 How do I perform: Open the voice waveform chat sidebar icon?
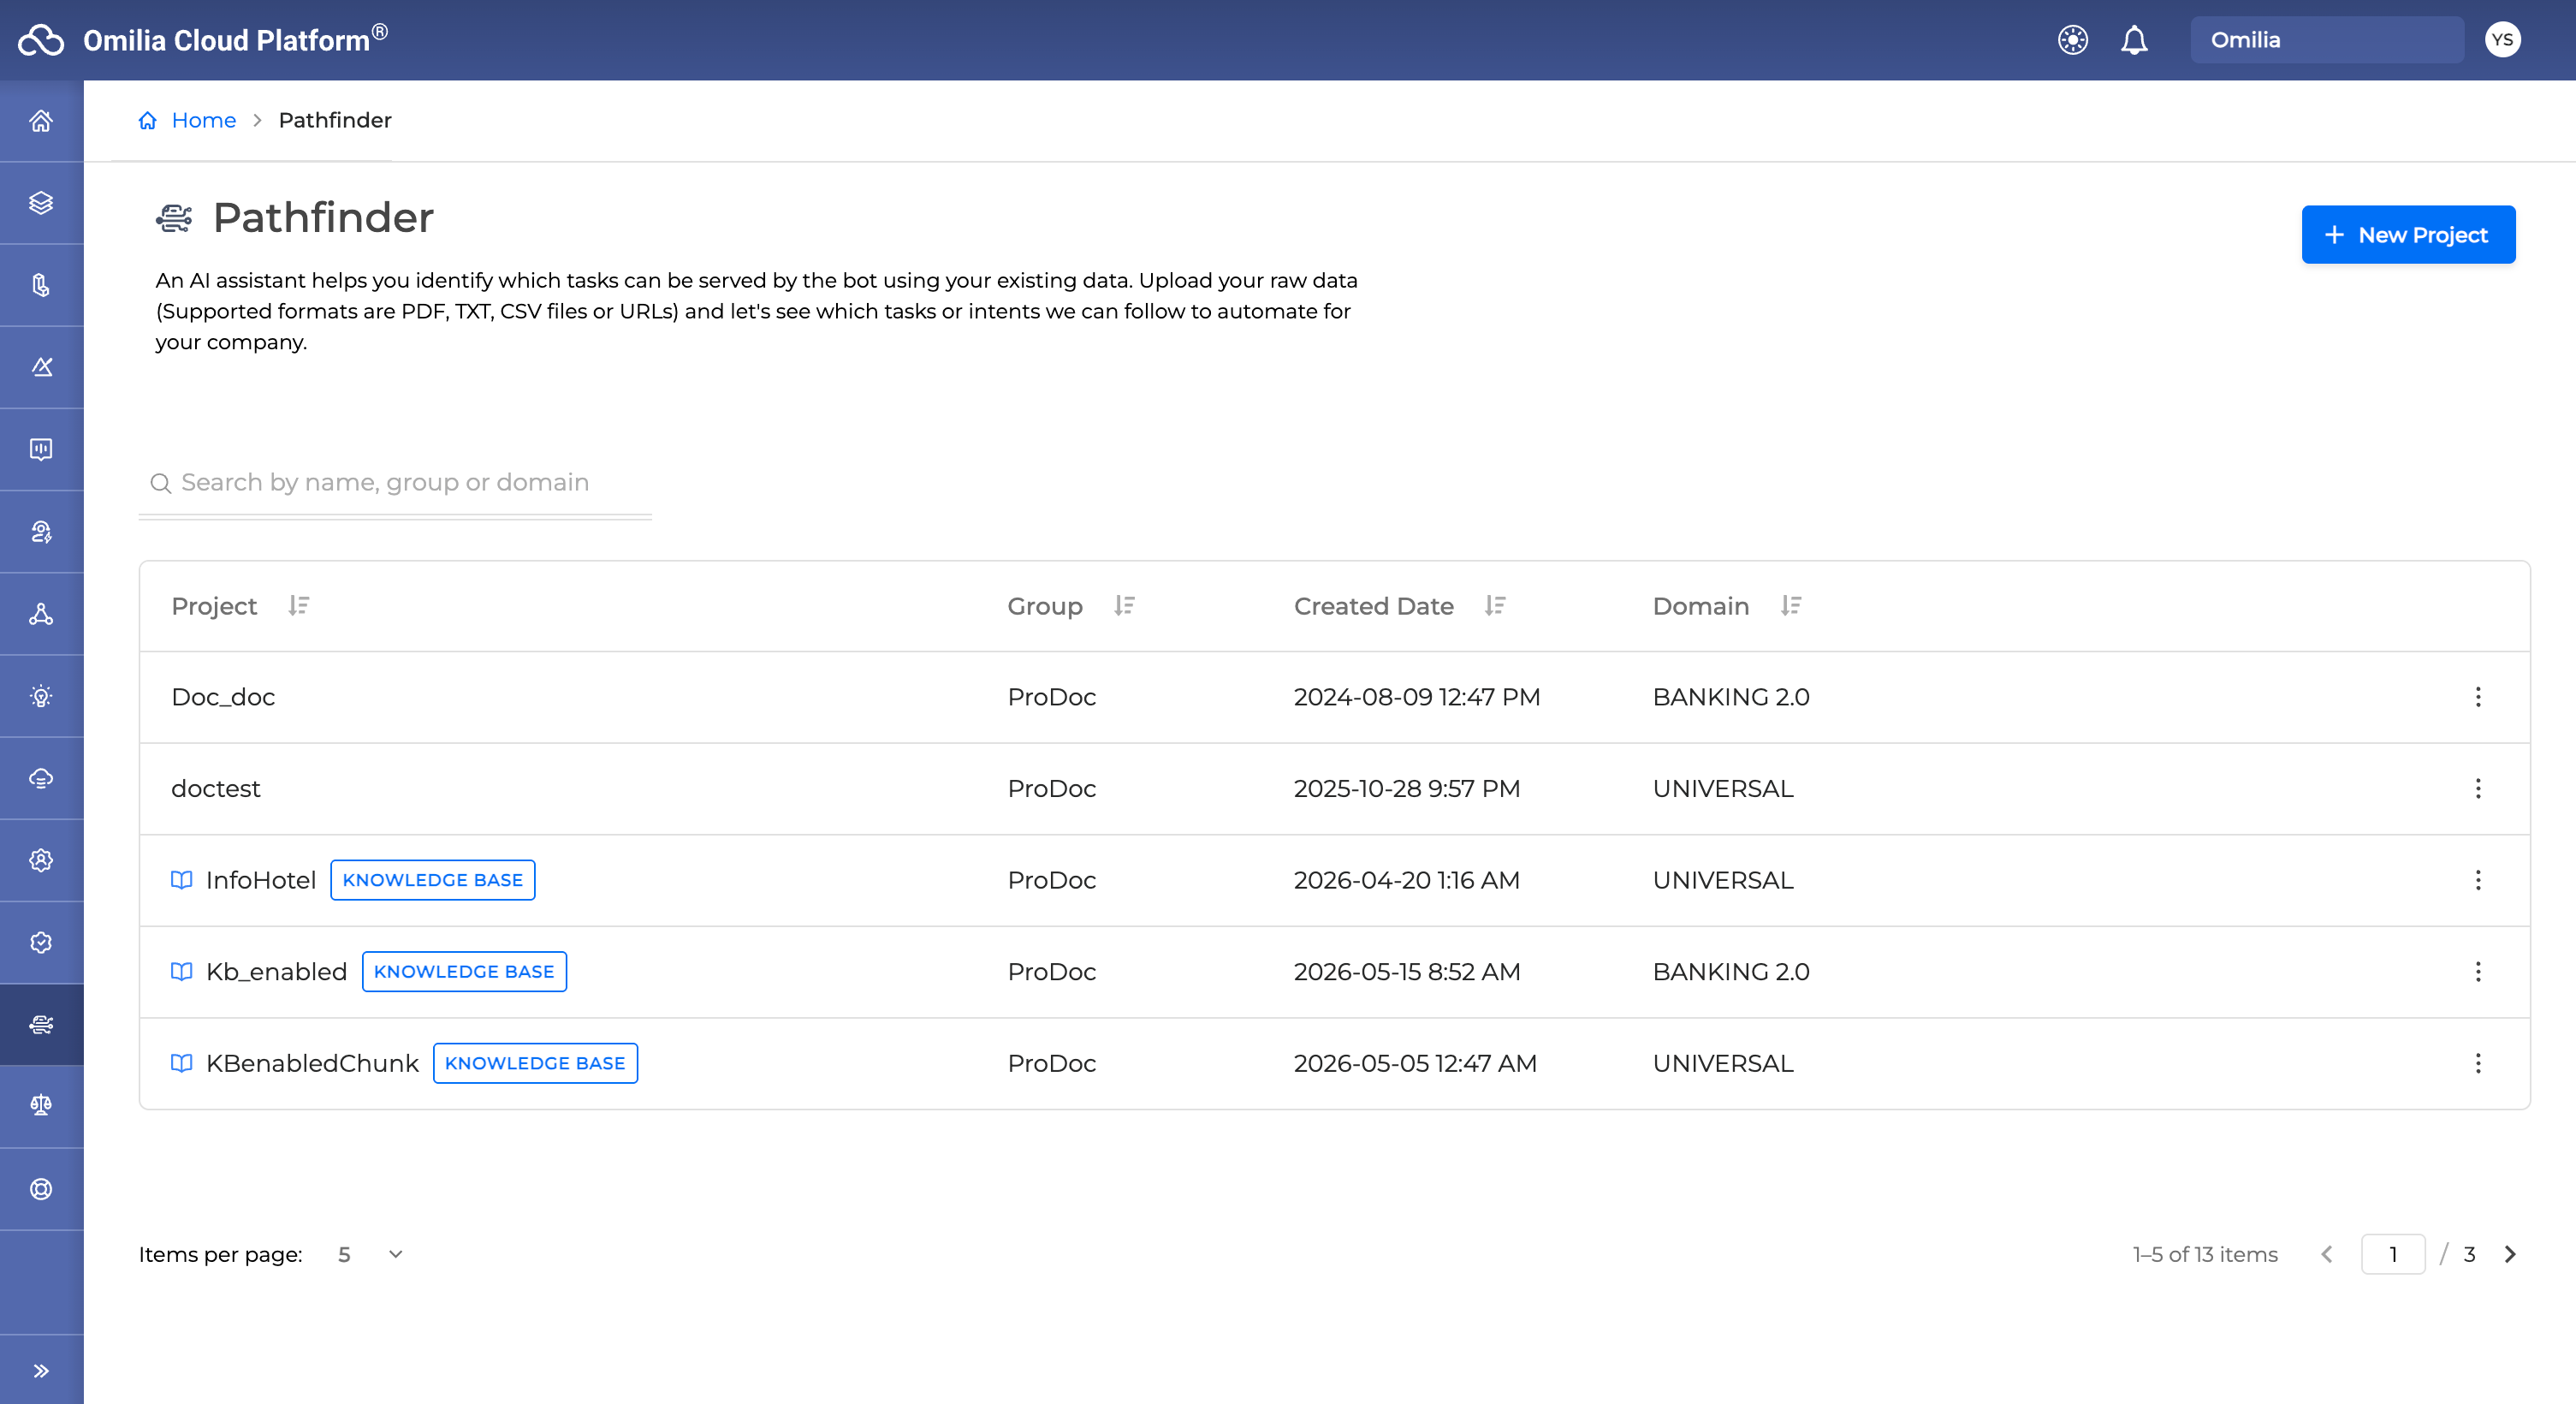coord(41,449)
